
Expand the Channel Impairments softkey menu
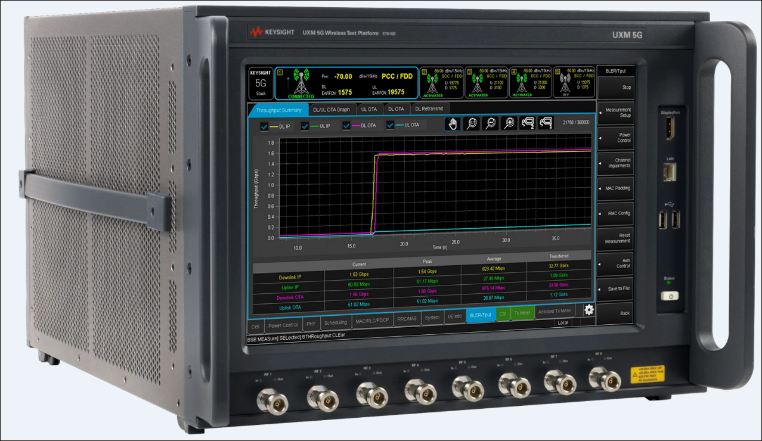coord(616,163)
